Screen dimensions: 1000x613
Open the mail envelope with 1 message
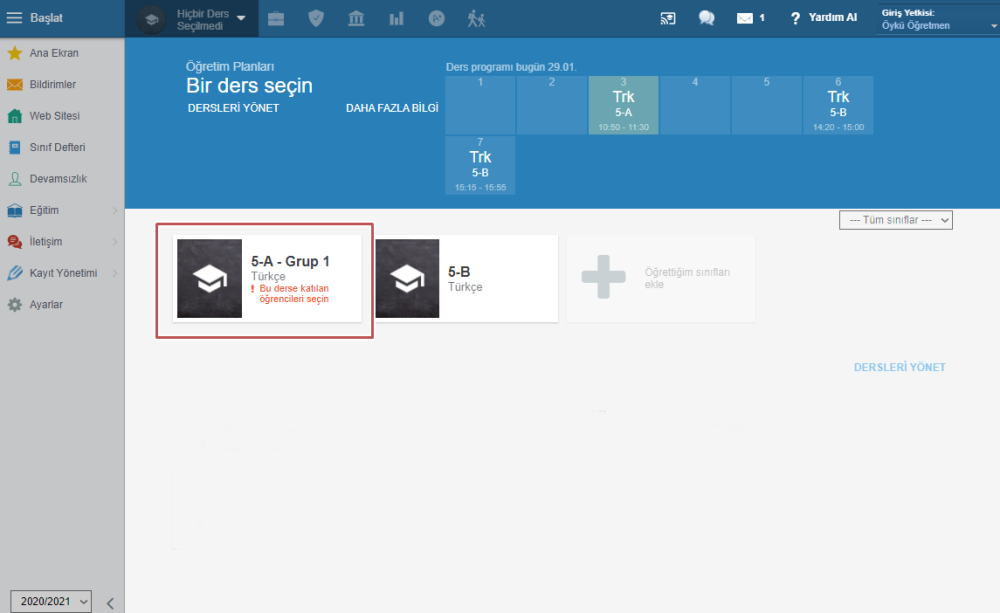(x=751, y=18)
